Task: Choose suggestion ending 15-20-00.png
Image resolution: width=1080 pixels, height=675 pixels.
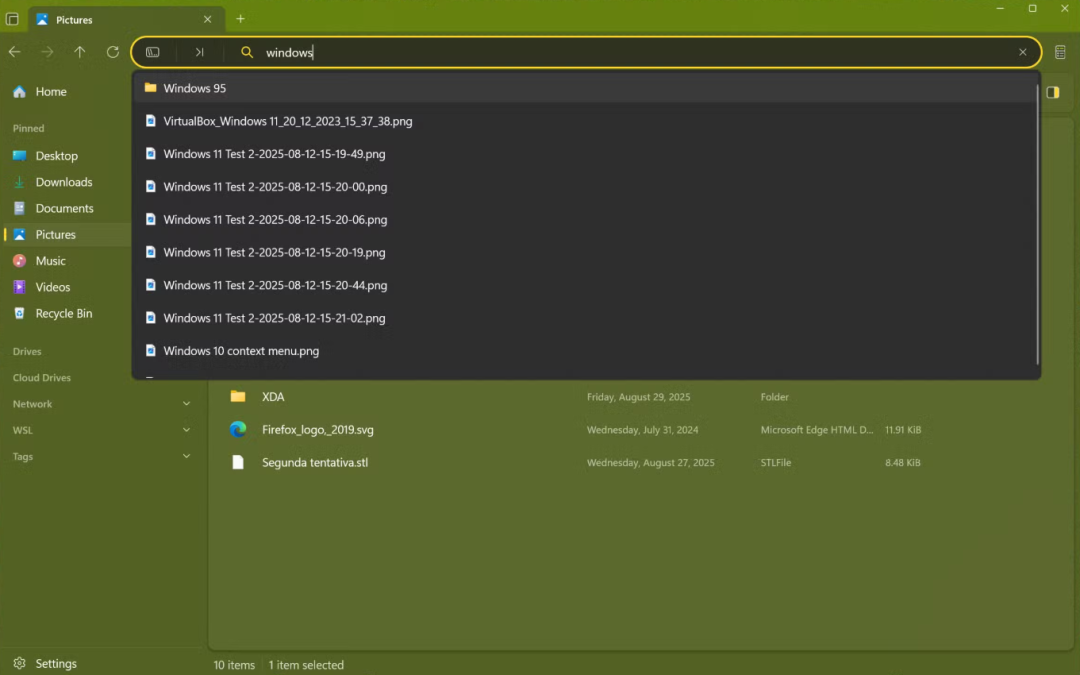Action: click(585, 187)
